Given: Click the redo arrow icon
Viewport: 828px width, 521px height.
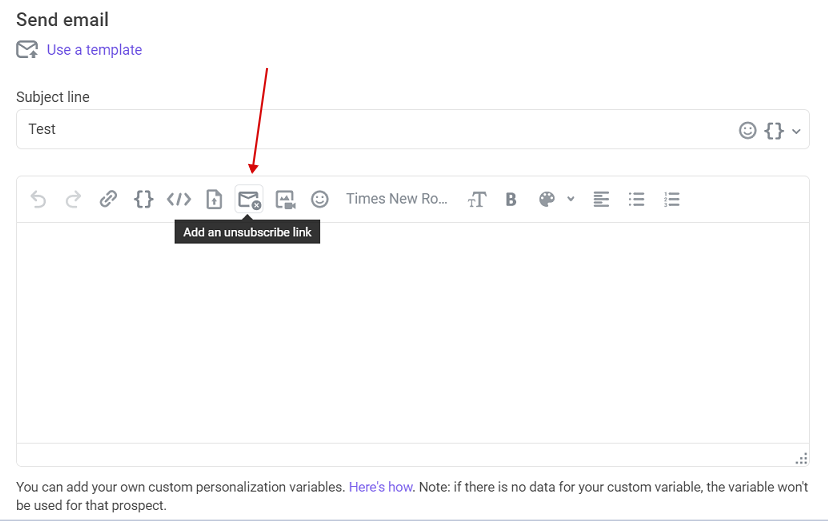Looking at the screenshot, I should [x=73, y=200].
